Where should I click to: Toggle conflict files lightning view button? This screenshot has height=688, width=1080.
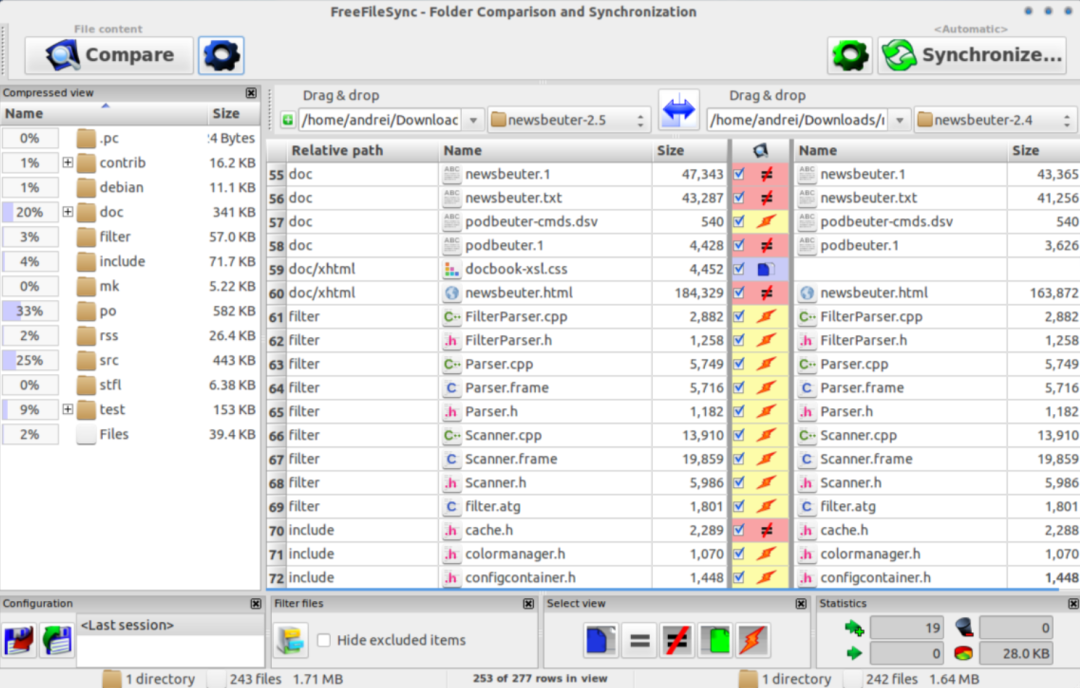coord(753,640)
